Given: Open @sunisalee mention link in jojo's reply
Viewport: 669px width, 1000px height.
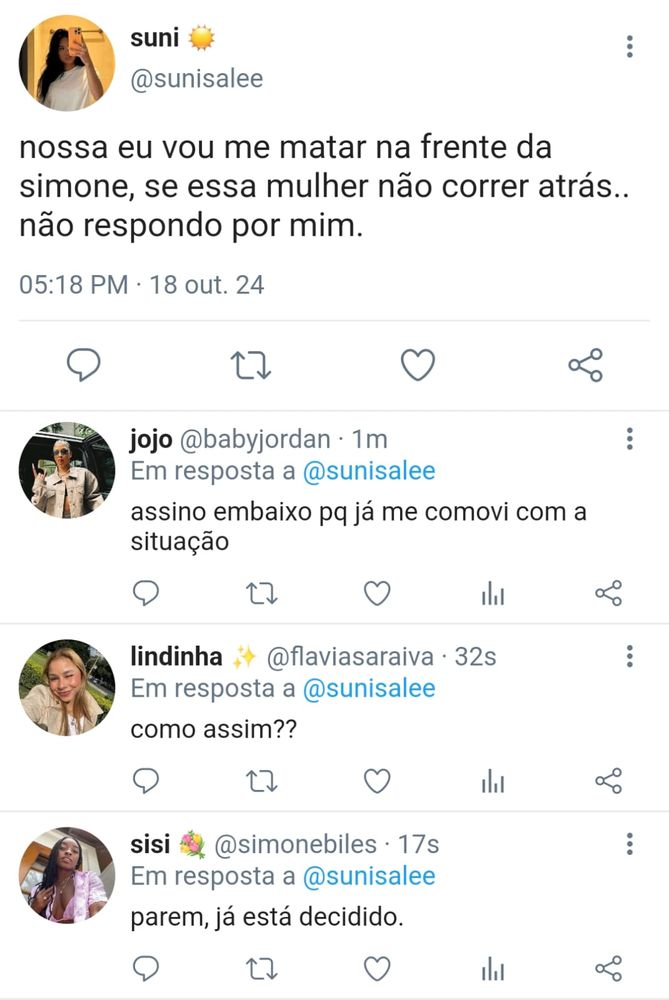Looking at the screenshot, I should coord(368,471).
